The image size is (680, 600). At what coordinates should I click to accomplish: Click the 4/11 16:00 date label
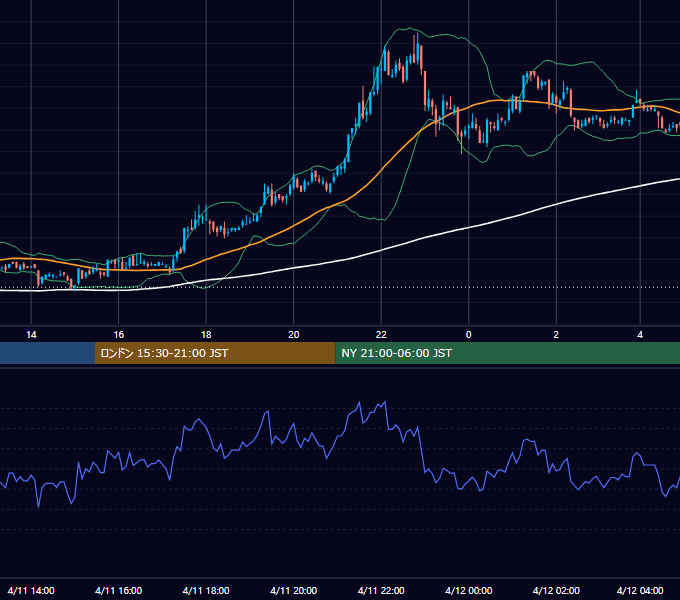118,590
